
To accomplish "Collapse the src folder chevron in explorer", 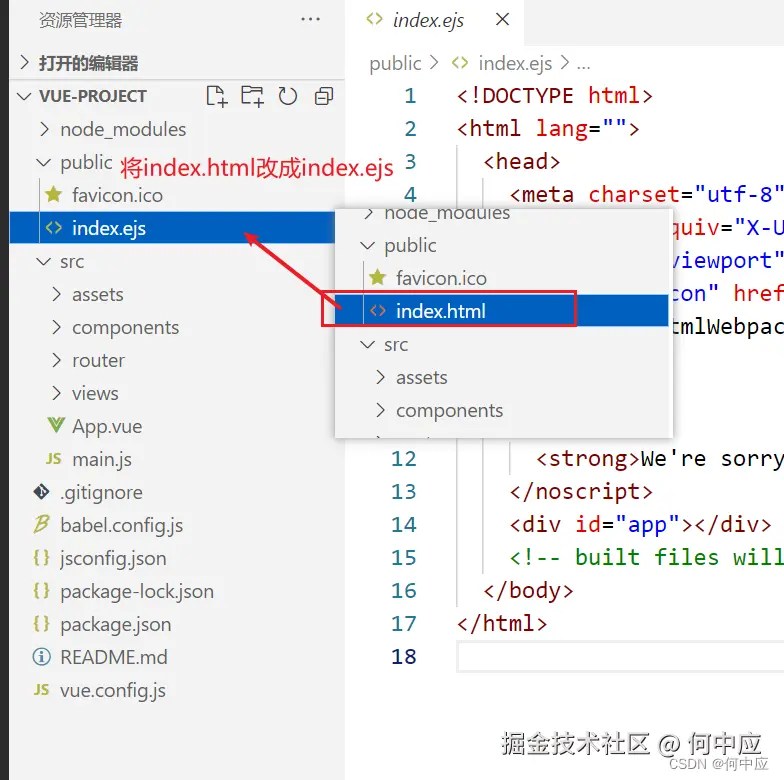I will [x=44, y=262].
